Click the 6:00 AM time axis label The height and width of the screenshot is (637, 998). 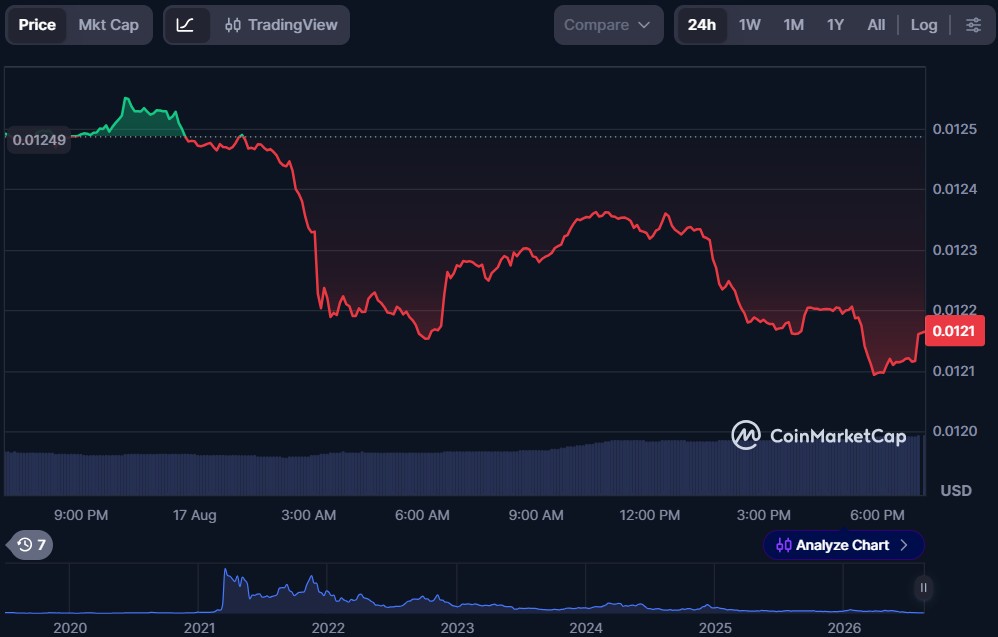(422, 515)
